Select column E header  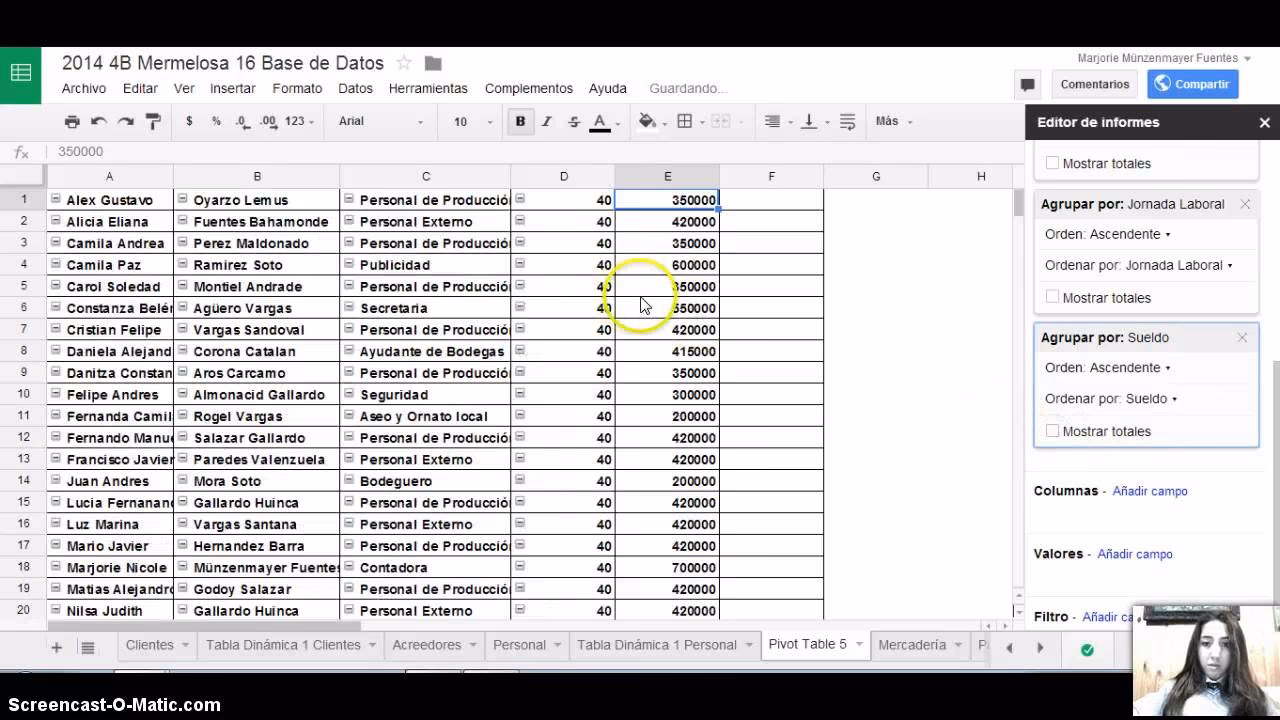667,177
